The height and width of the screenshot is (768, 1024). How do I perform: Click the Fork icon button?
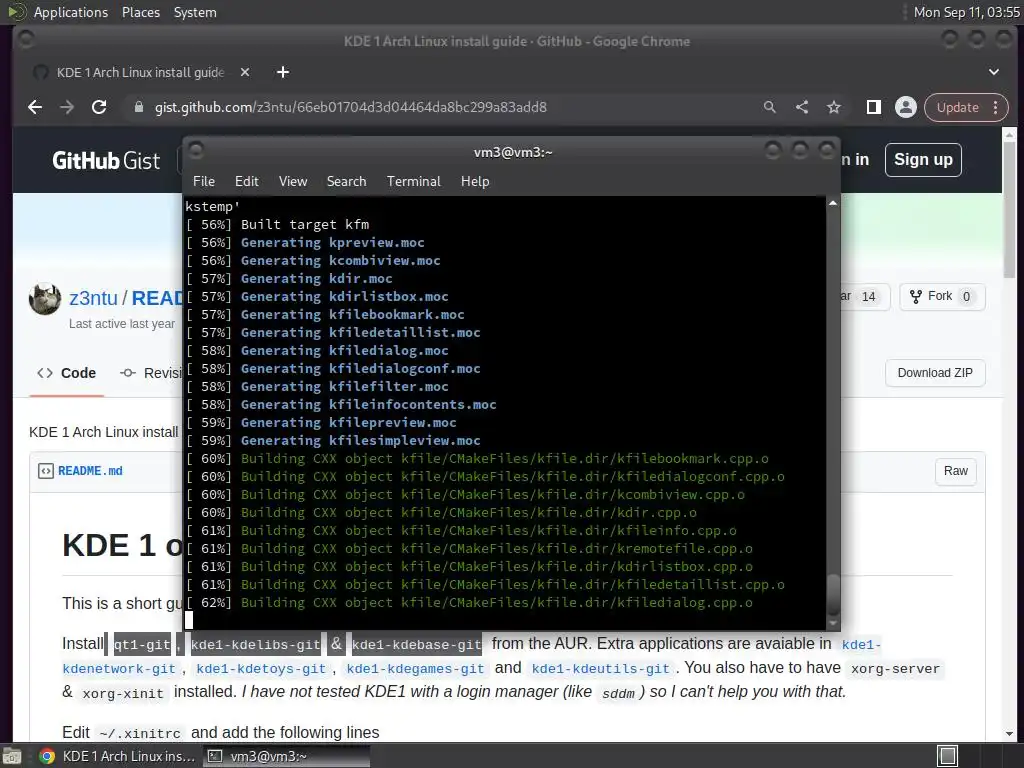(916, 296)
